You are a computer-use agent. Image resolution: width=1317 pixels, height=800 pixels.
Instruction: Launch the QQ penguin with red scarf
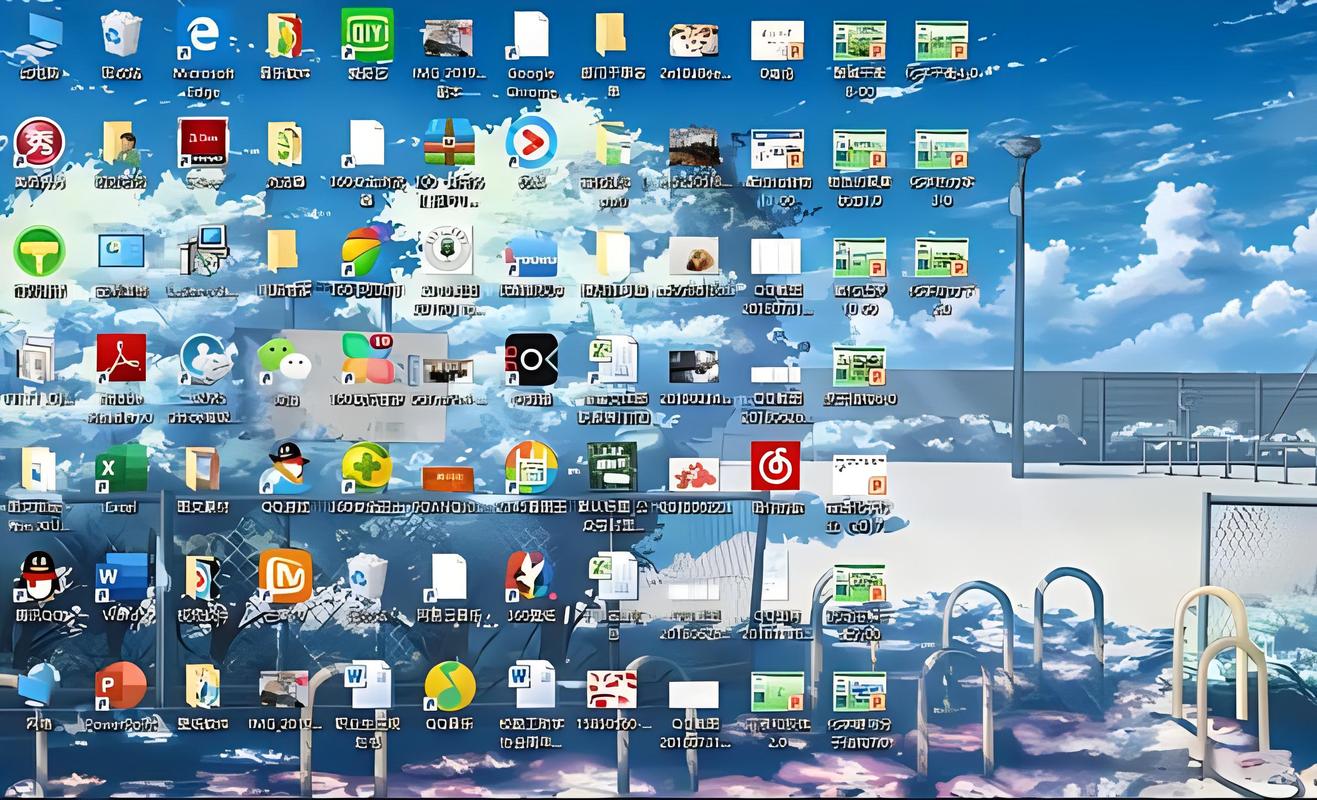[x=39, y=576]
